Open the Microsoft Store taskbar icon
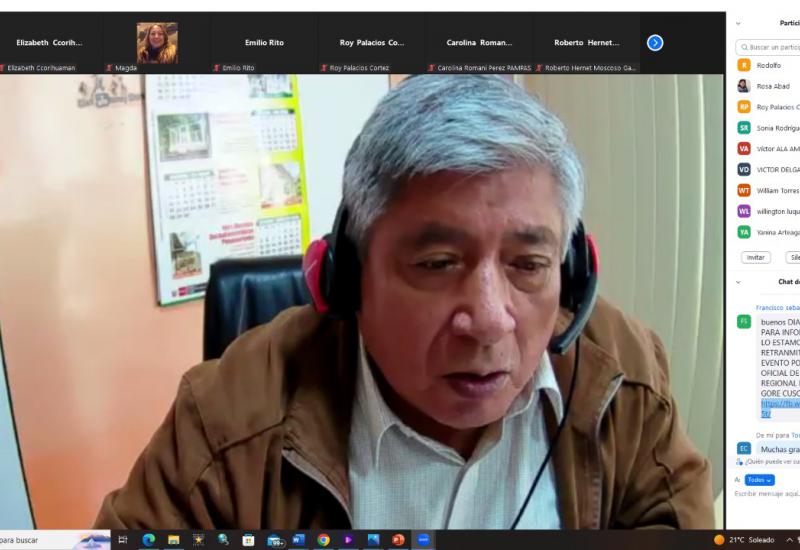Screen dimensions: 800x550 click(248, 540)
